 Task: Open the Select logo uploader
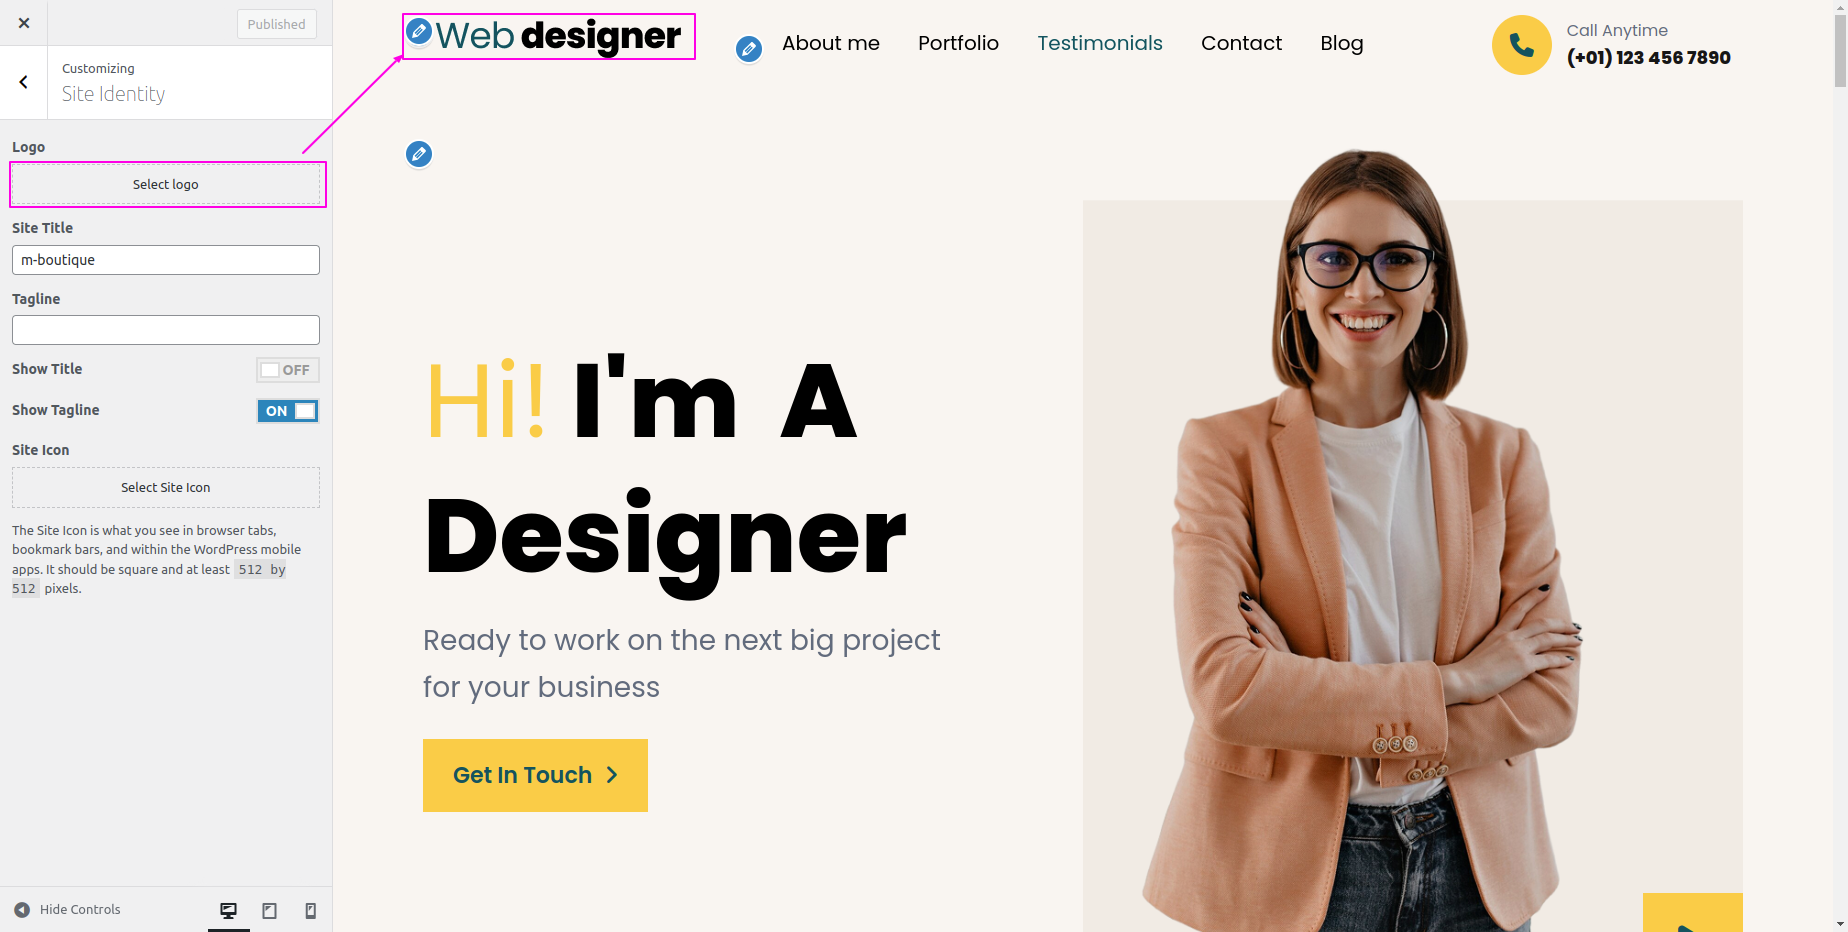coord(166,185)
